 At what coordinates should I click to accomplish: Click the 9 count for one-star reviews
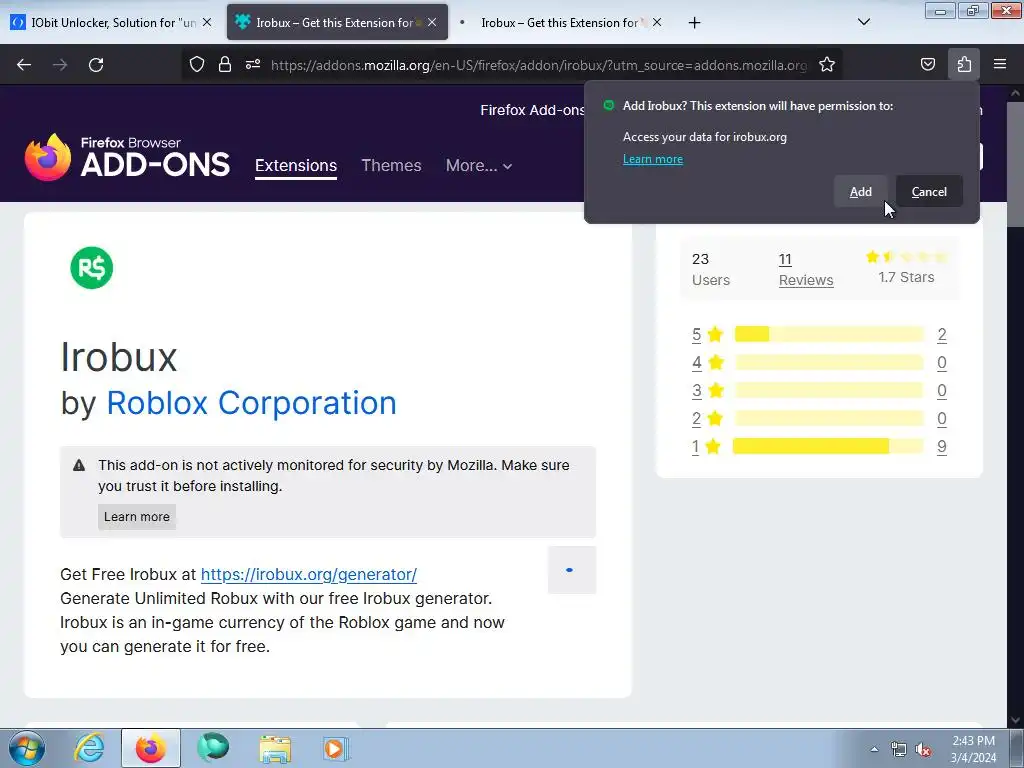click(942, 447)
